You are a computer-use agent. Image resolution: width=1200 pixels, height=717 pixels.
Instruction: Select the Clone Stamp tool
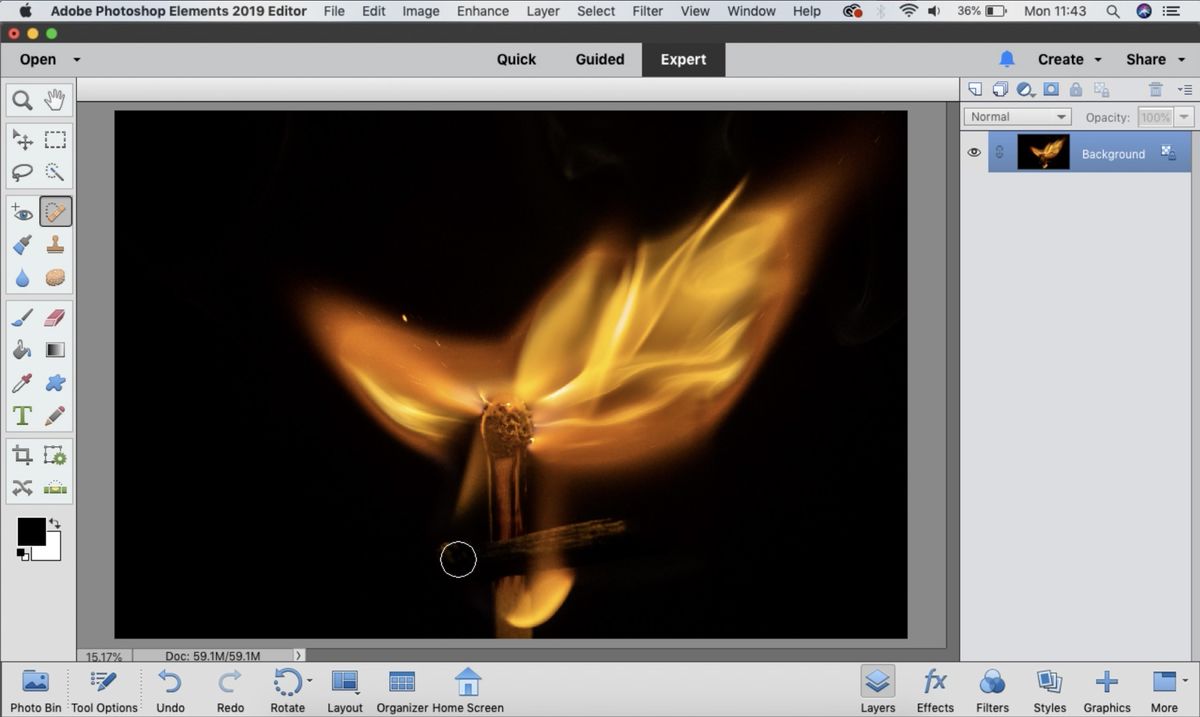pos(55,244)
